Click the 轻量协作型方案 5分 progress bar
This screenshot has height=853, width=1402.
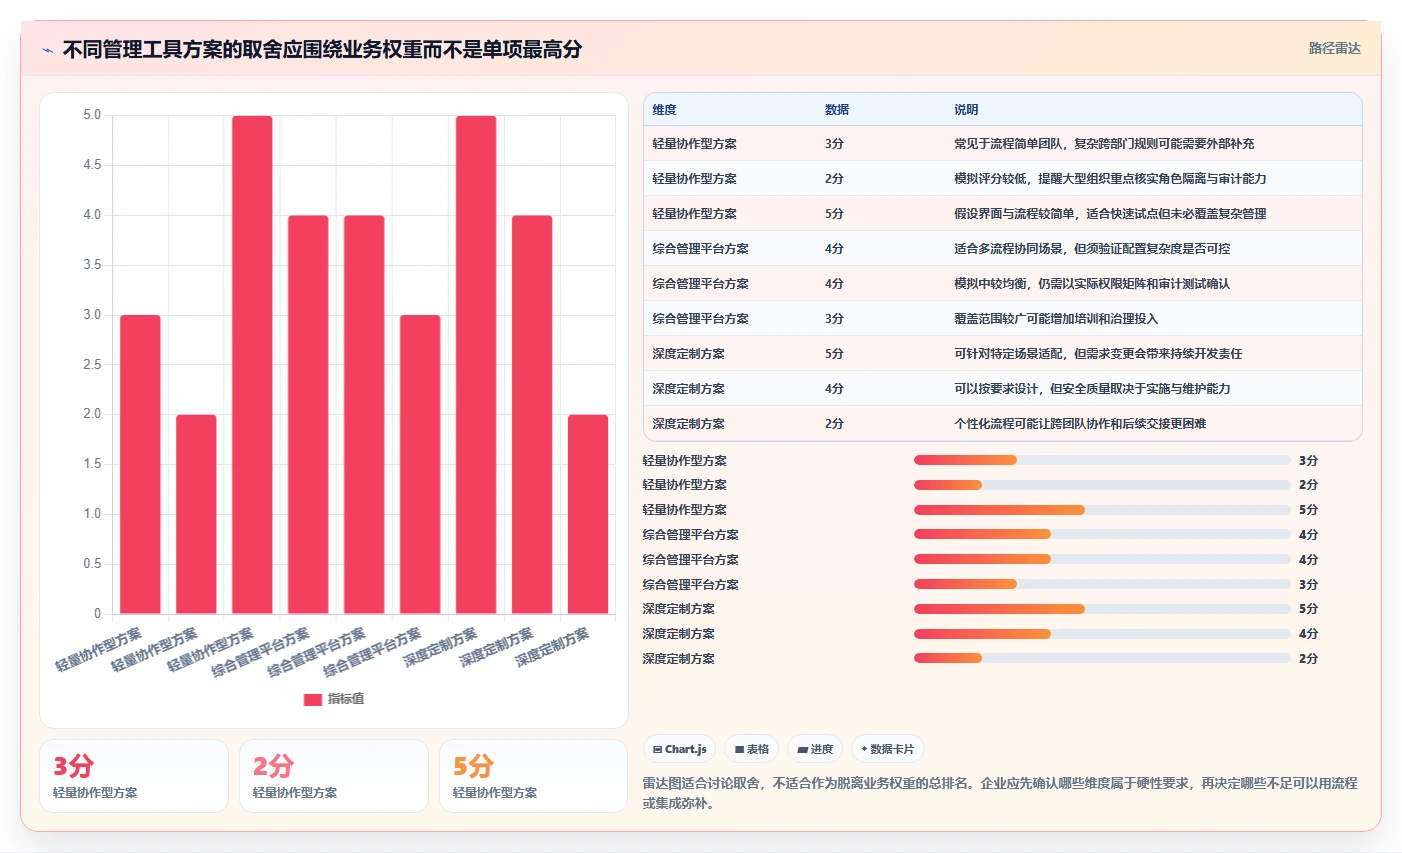click(x=1102, y=510)
